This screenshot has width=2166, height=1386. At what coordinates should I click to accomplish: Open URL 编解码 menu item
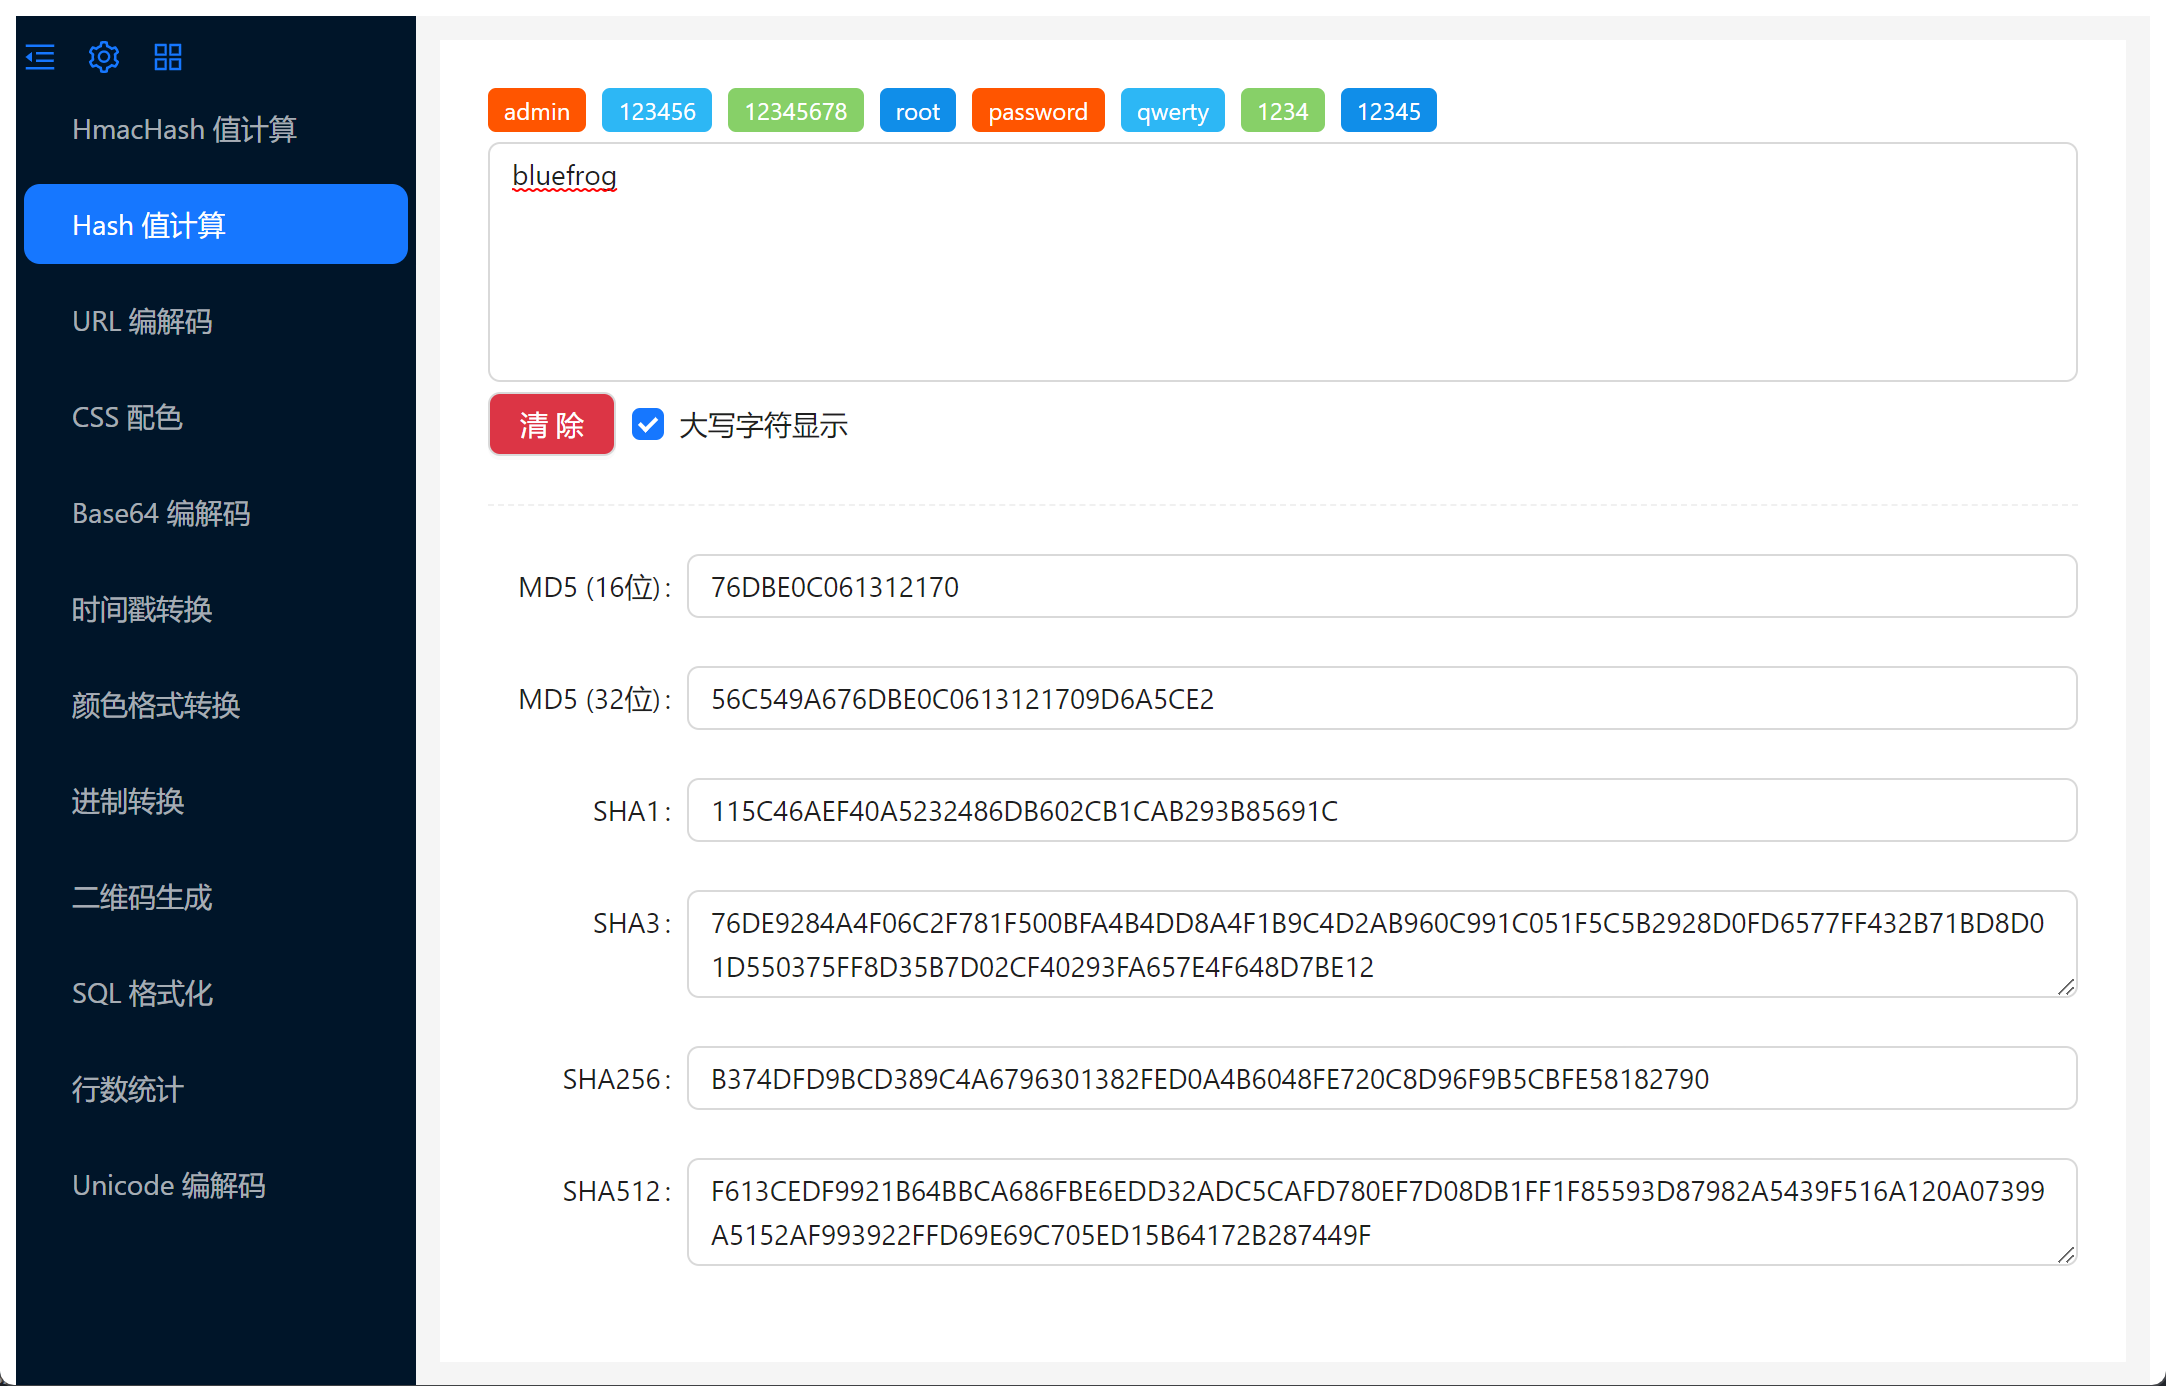click(x=142, y=321)
